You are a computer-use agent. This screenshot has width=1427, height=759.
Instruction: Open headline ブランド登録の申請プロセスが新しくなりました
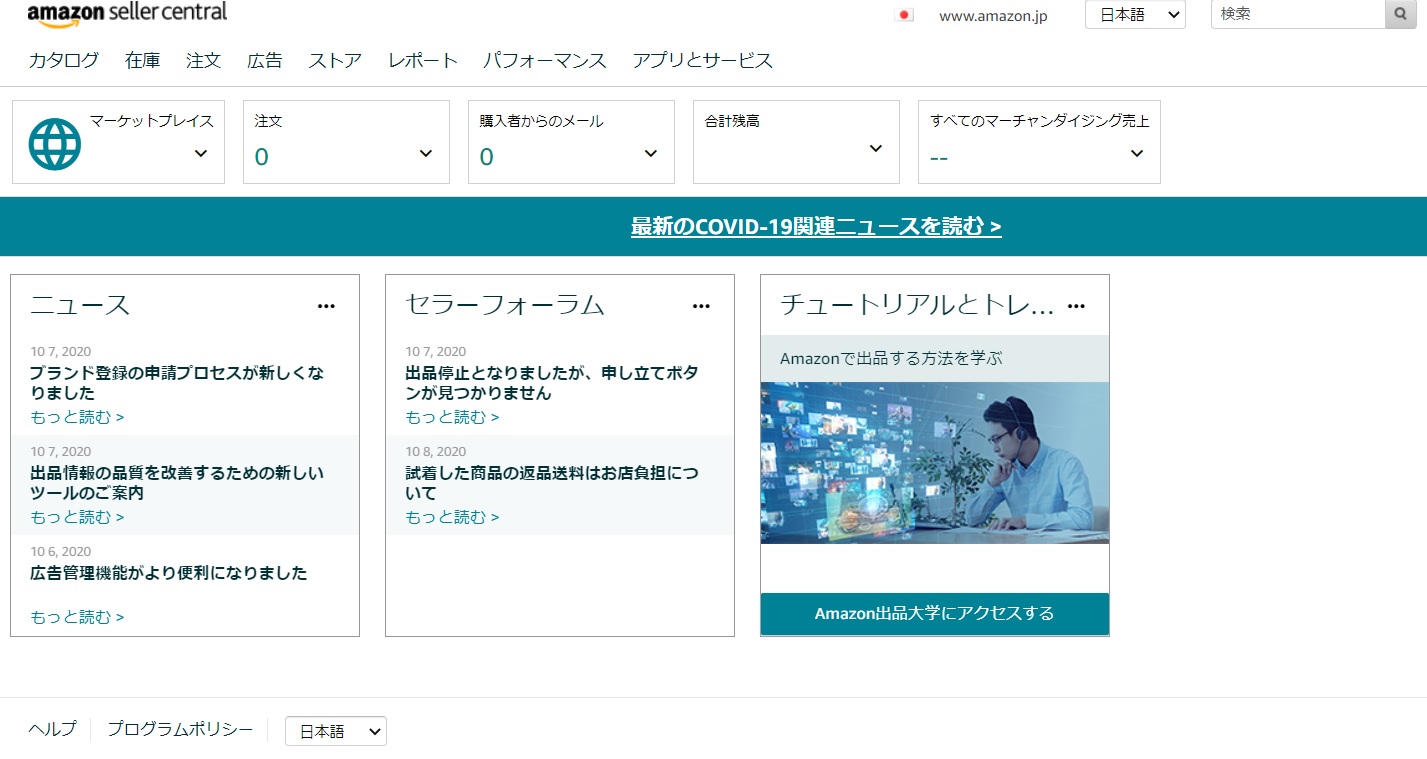point(177,383)
